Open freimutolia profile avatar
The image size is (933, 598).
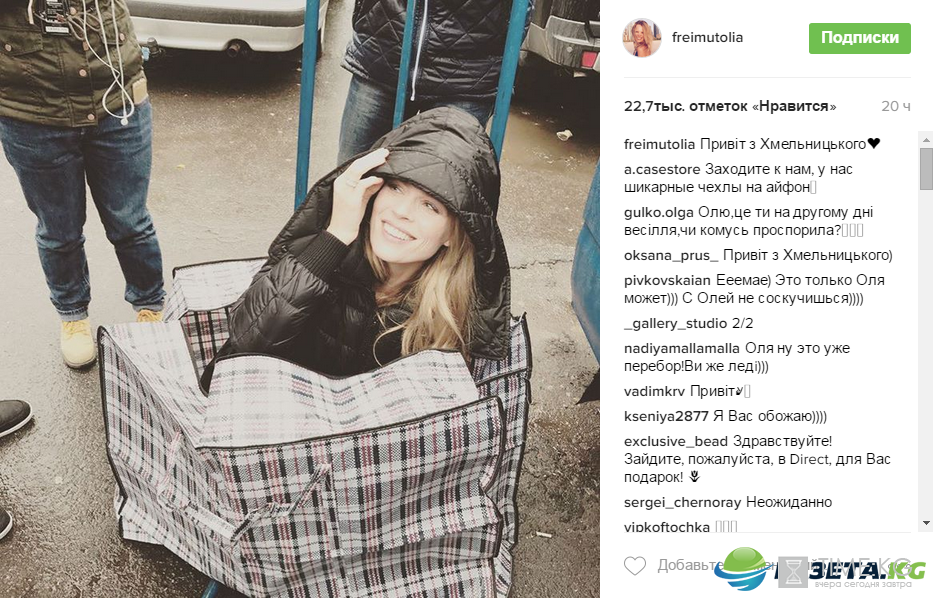coord(642,37)
